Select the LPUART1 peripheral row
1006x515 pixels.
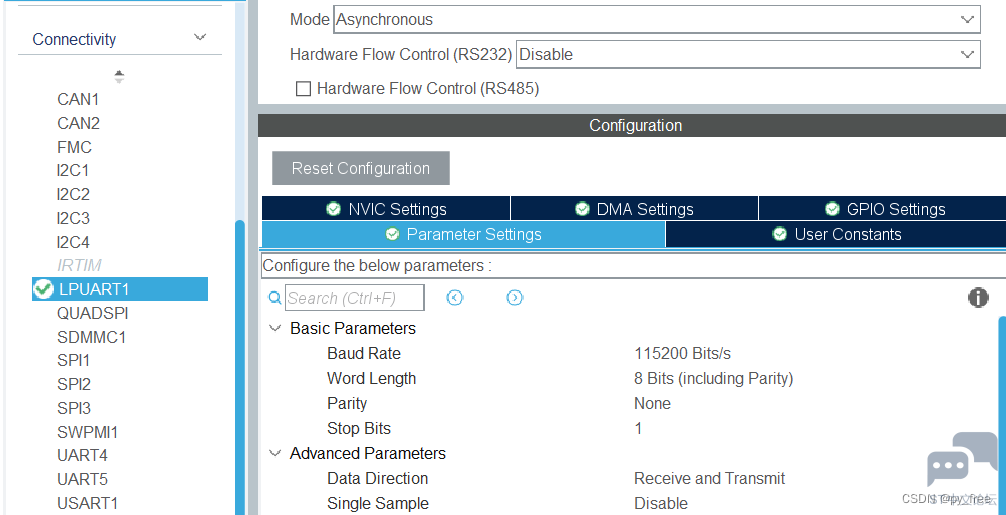coord(120,289)
